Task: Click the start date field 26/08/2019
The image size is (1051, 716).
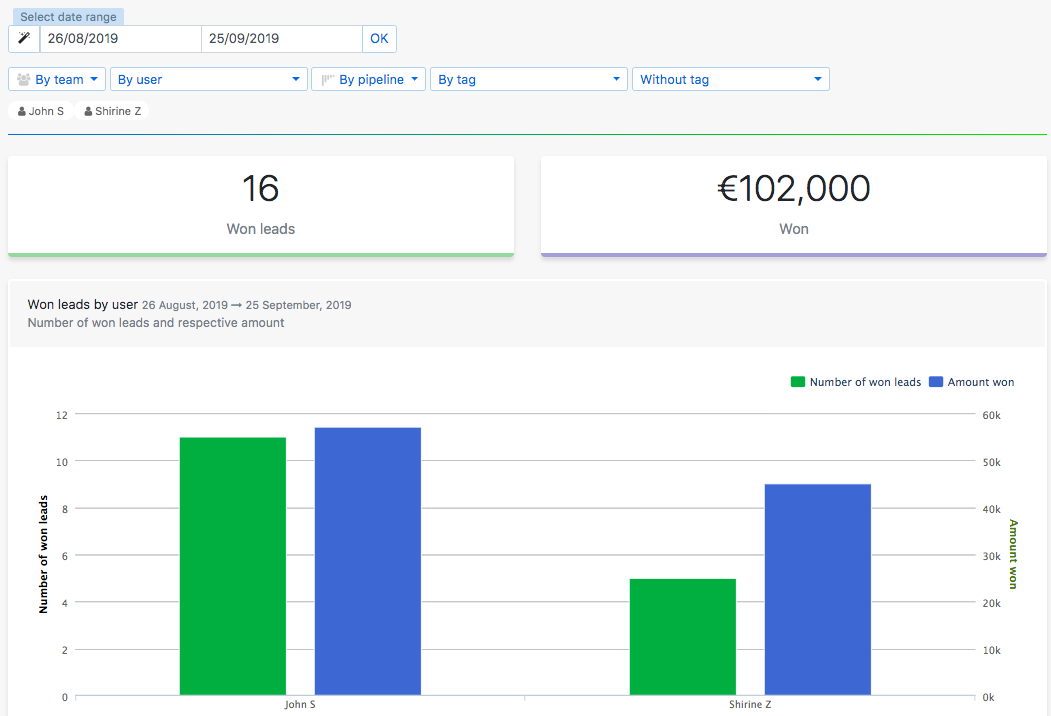Action: coord(120,39)
